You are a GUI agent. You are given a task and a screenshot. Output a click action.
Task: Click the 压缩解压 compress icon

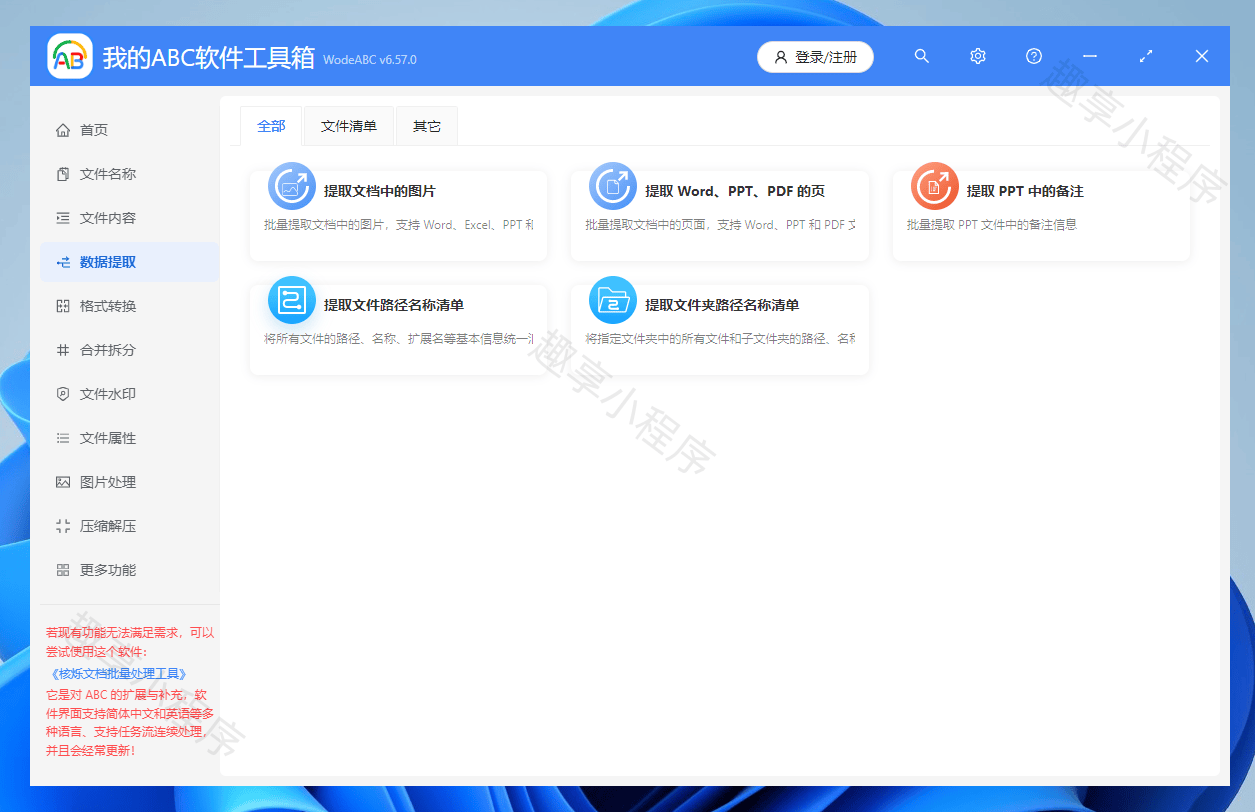click(63, 526)
